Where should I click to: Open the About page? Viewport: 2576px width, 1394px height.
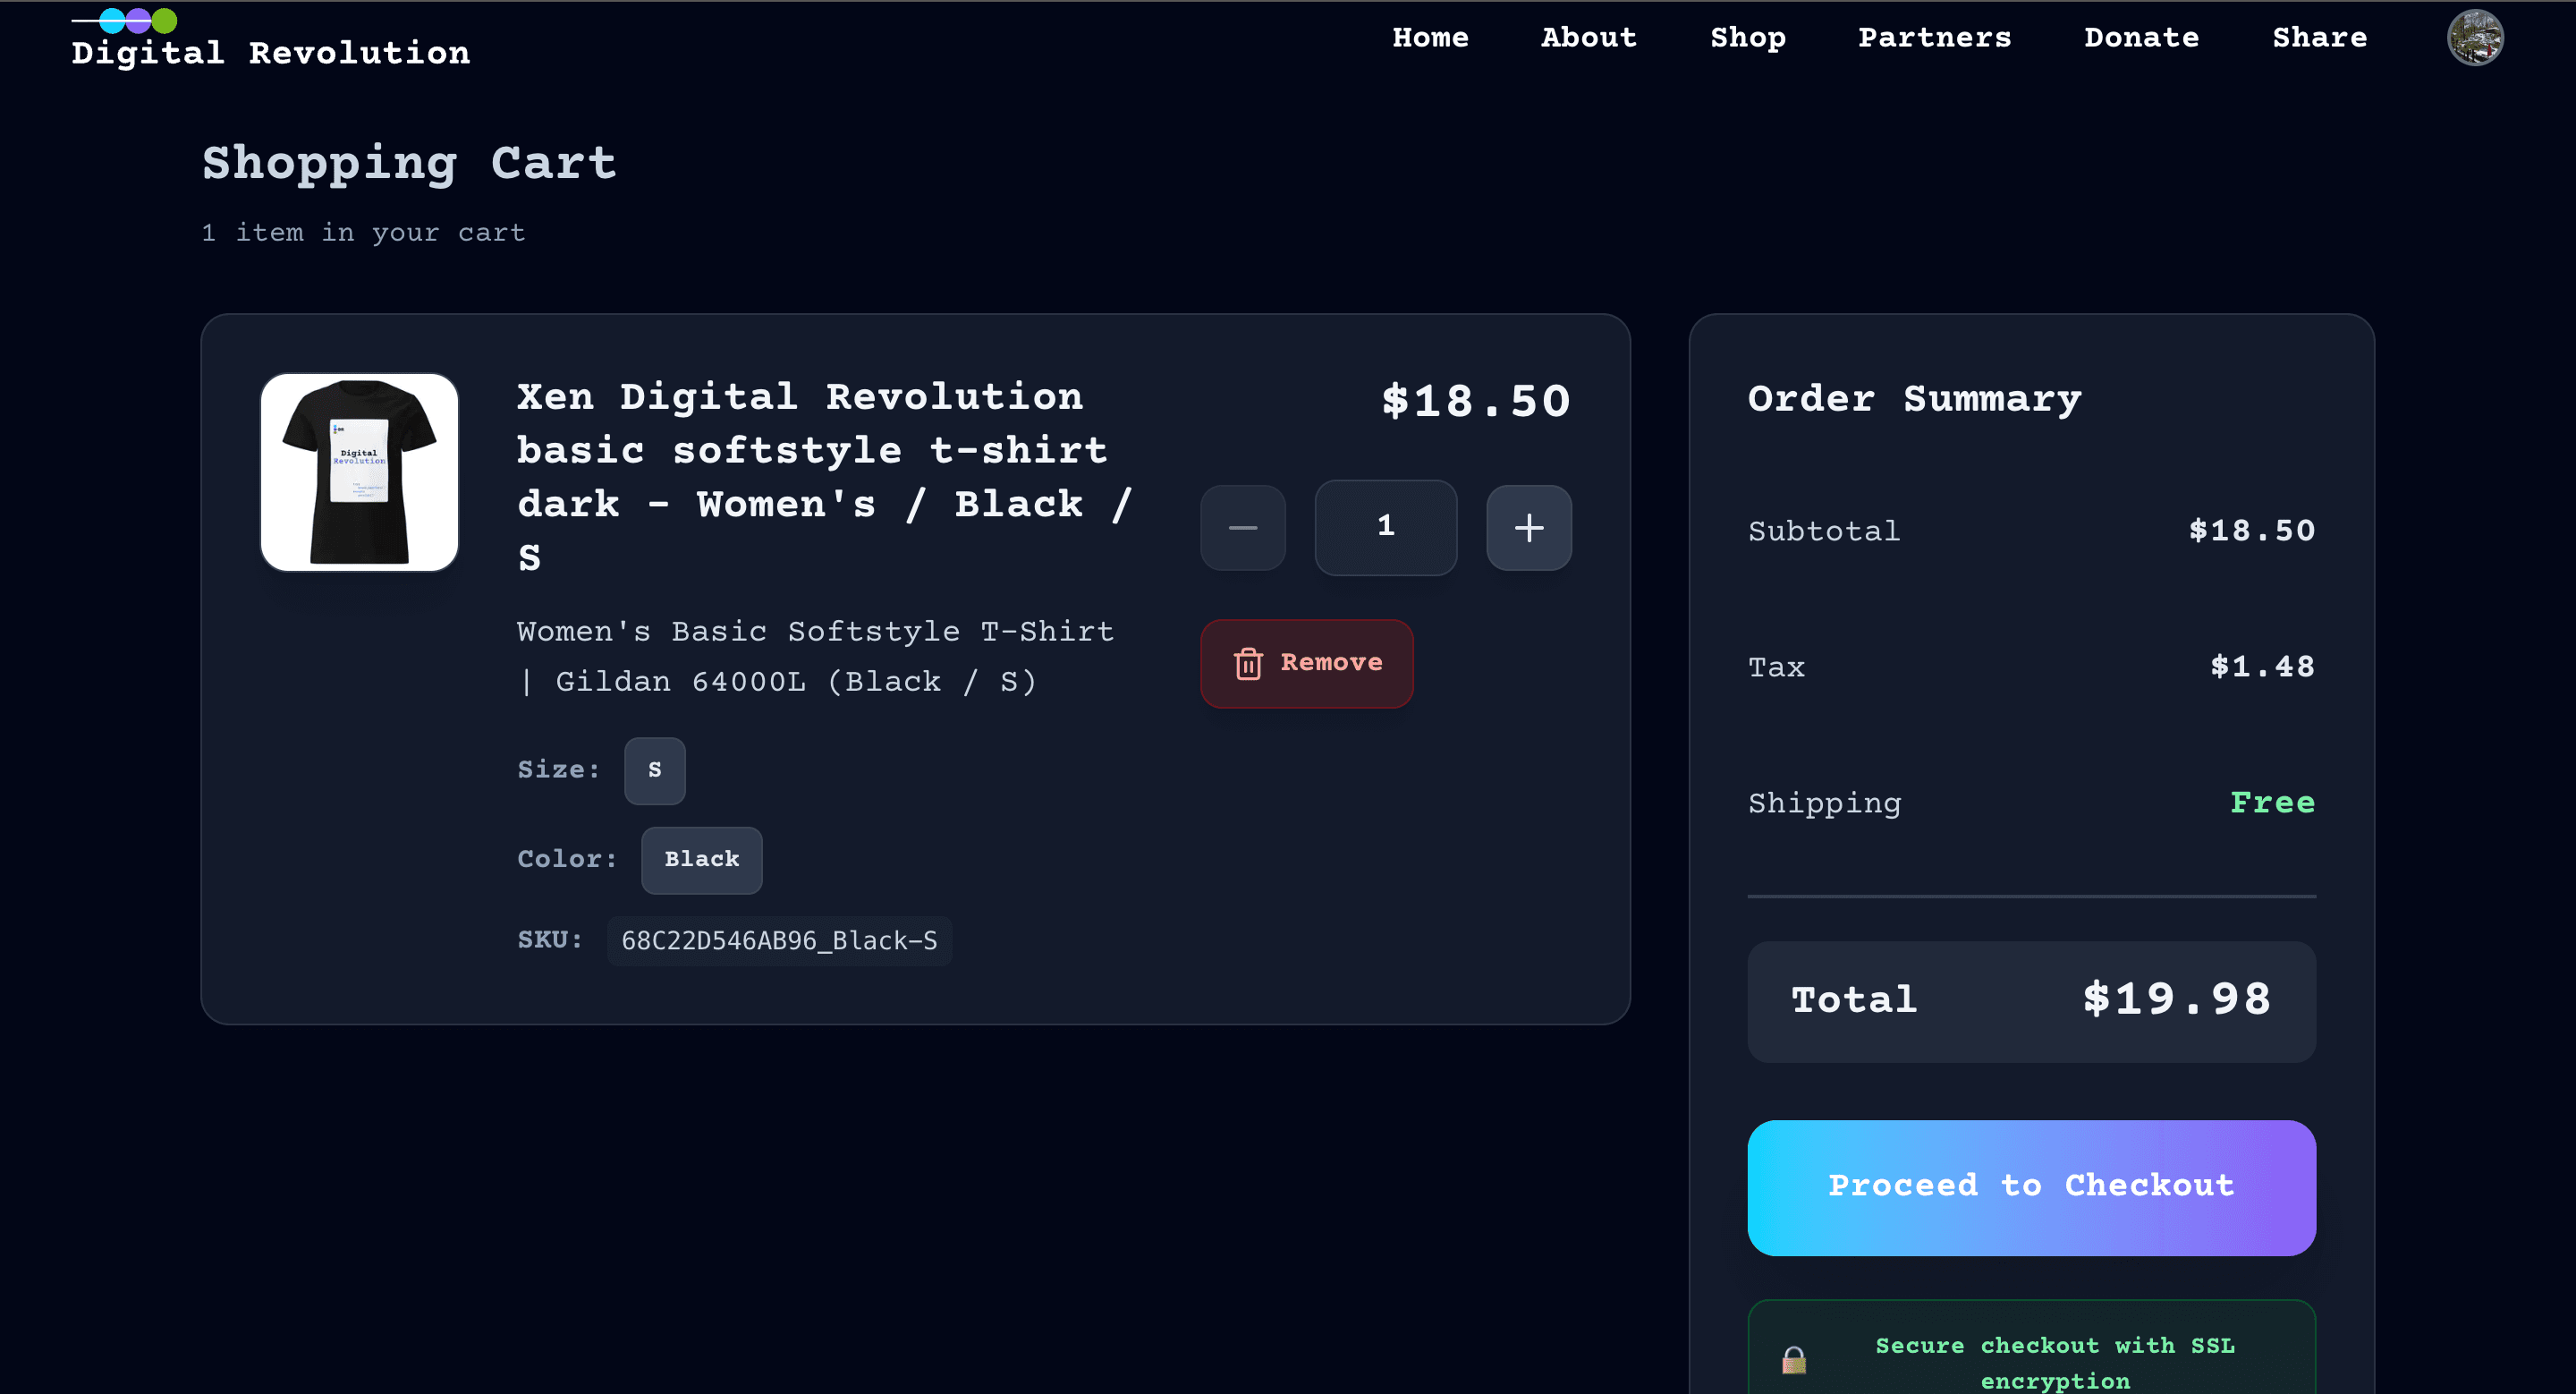point(1588,38)
